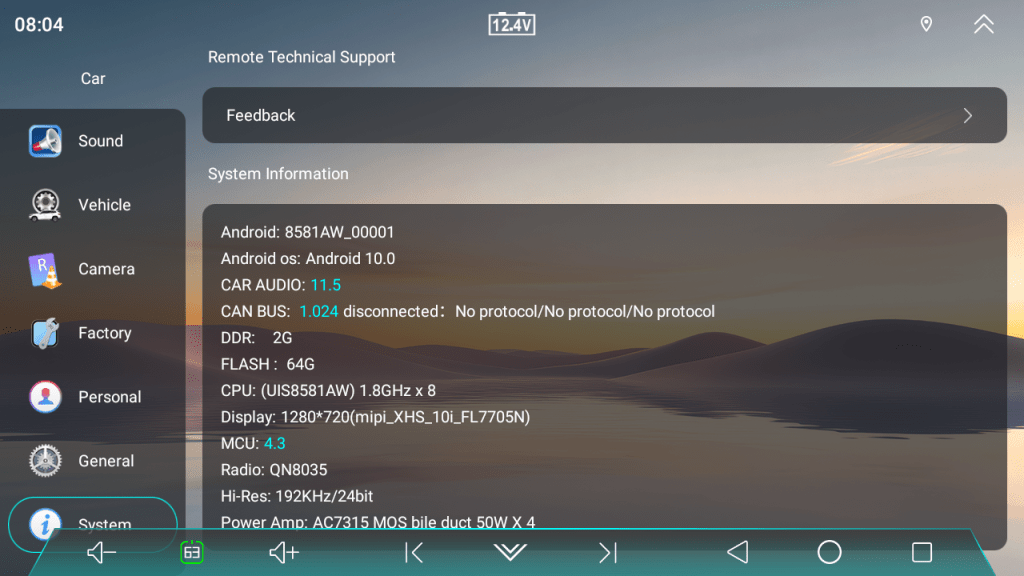Select the Car menu item

point(93,78)
